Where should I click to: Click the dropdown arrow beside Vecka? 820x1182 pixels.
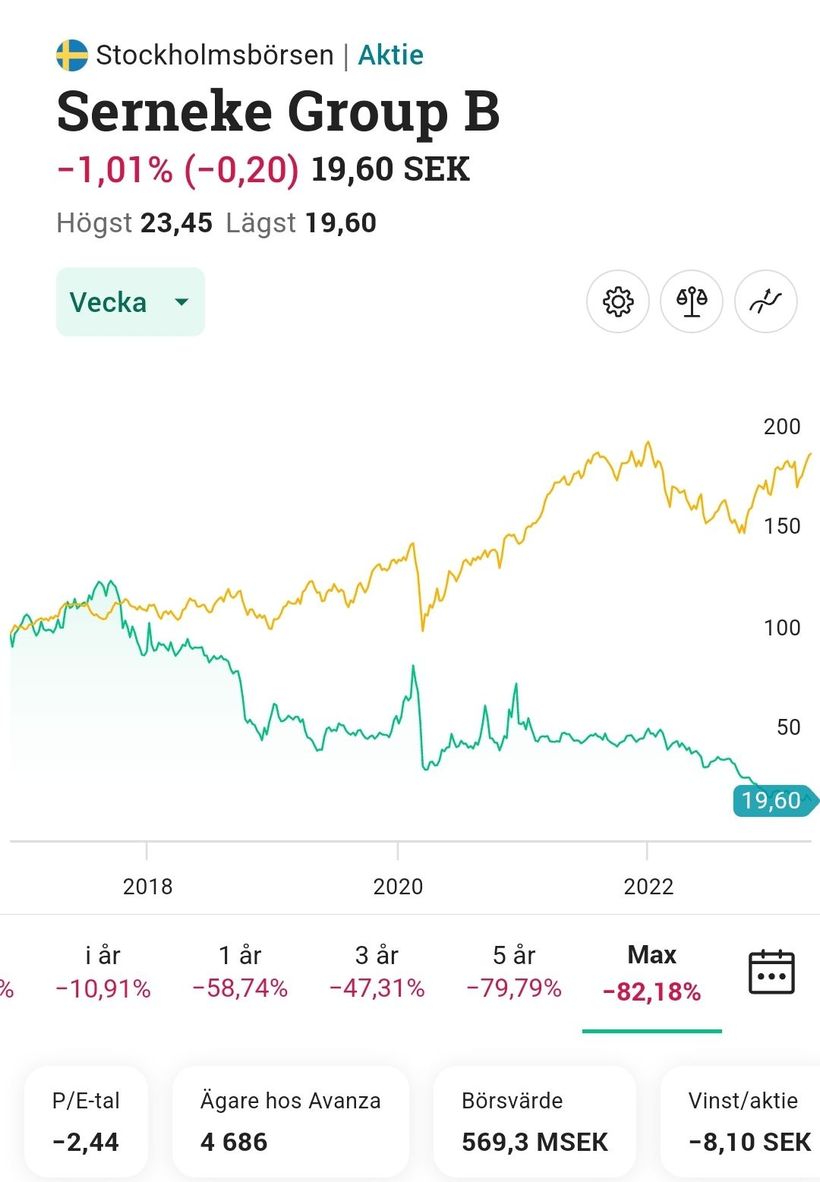click(x=181, y=302)
